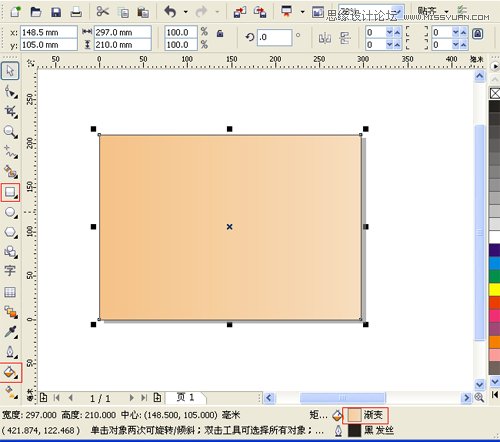Choose the Ellipse tool
Image resolution: width=500 pixels, height=442 pixels.
point(11,212)
